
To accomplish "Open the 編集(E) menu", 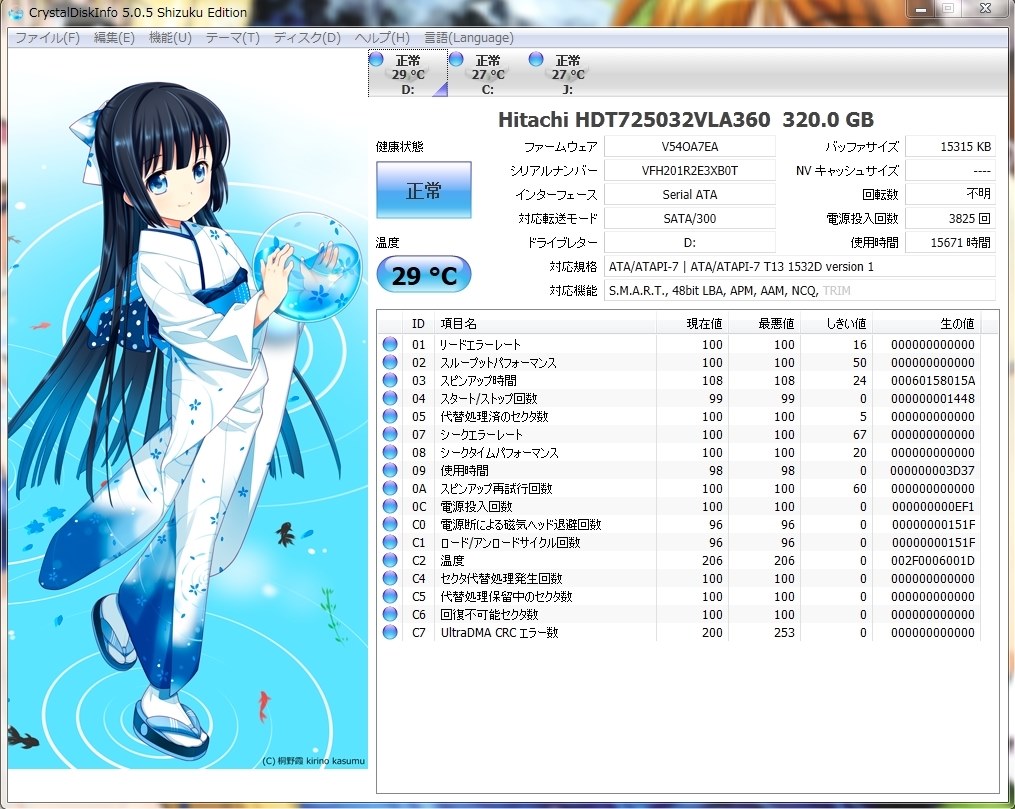I will pyautogui.click(x=114, y=38).
